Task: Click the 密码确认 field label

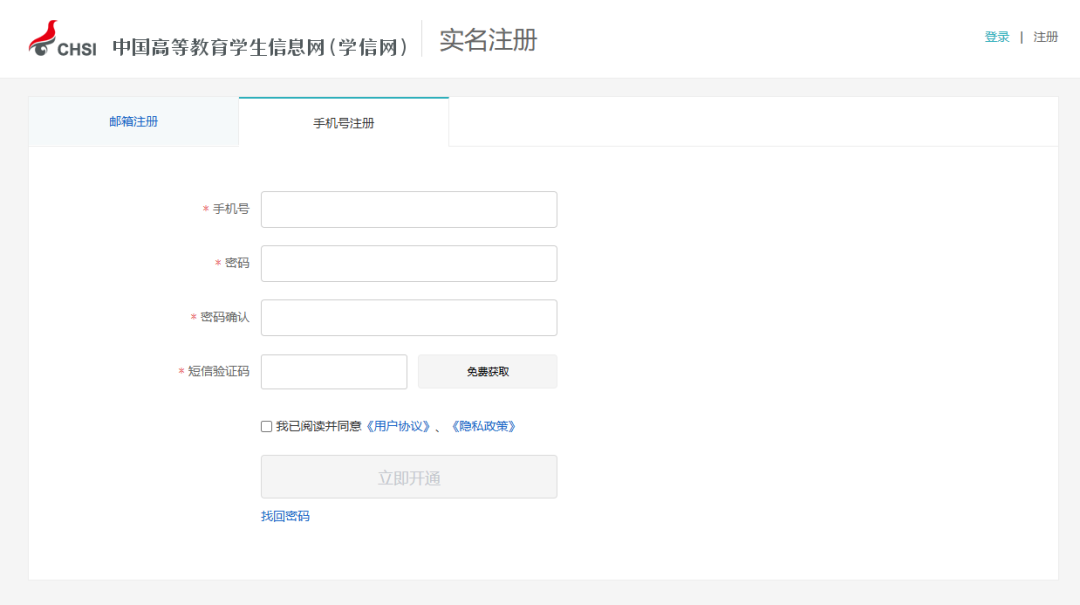Action: (225, 317)
